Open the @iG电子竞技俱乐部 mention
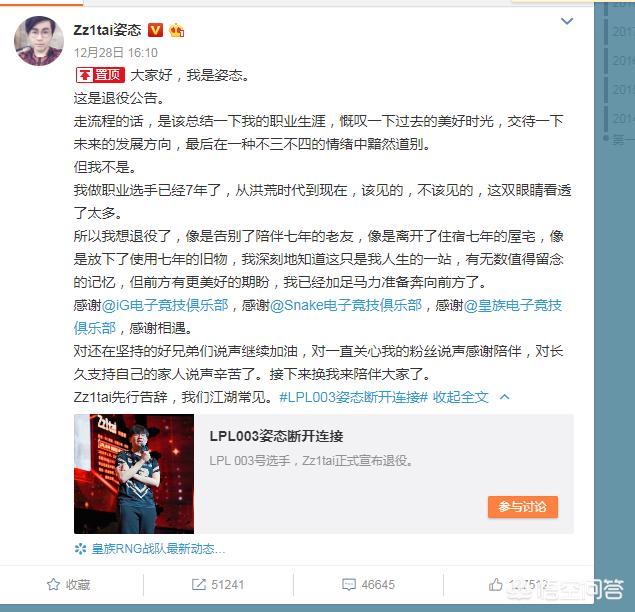This screenshot has width=635, height=612. (x=165, y=305)
